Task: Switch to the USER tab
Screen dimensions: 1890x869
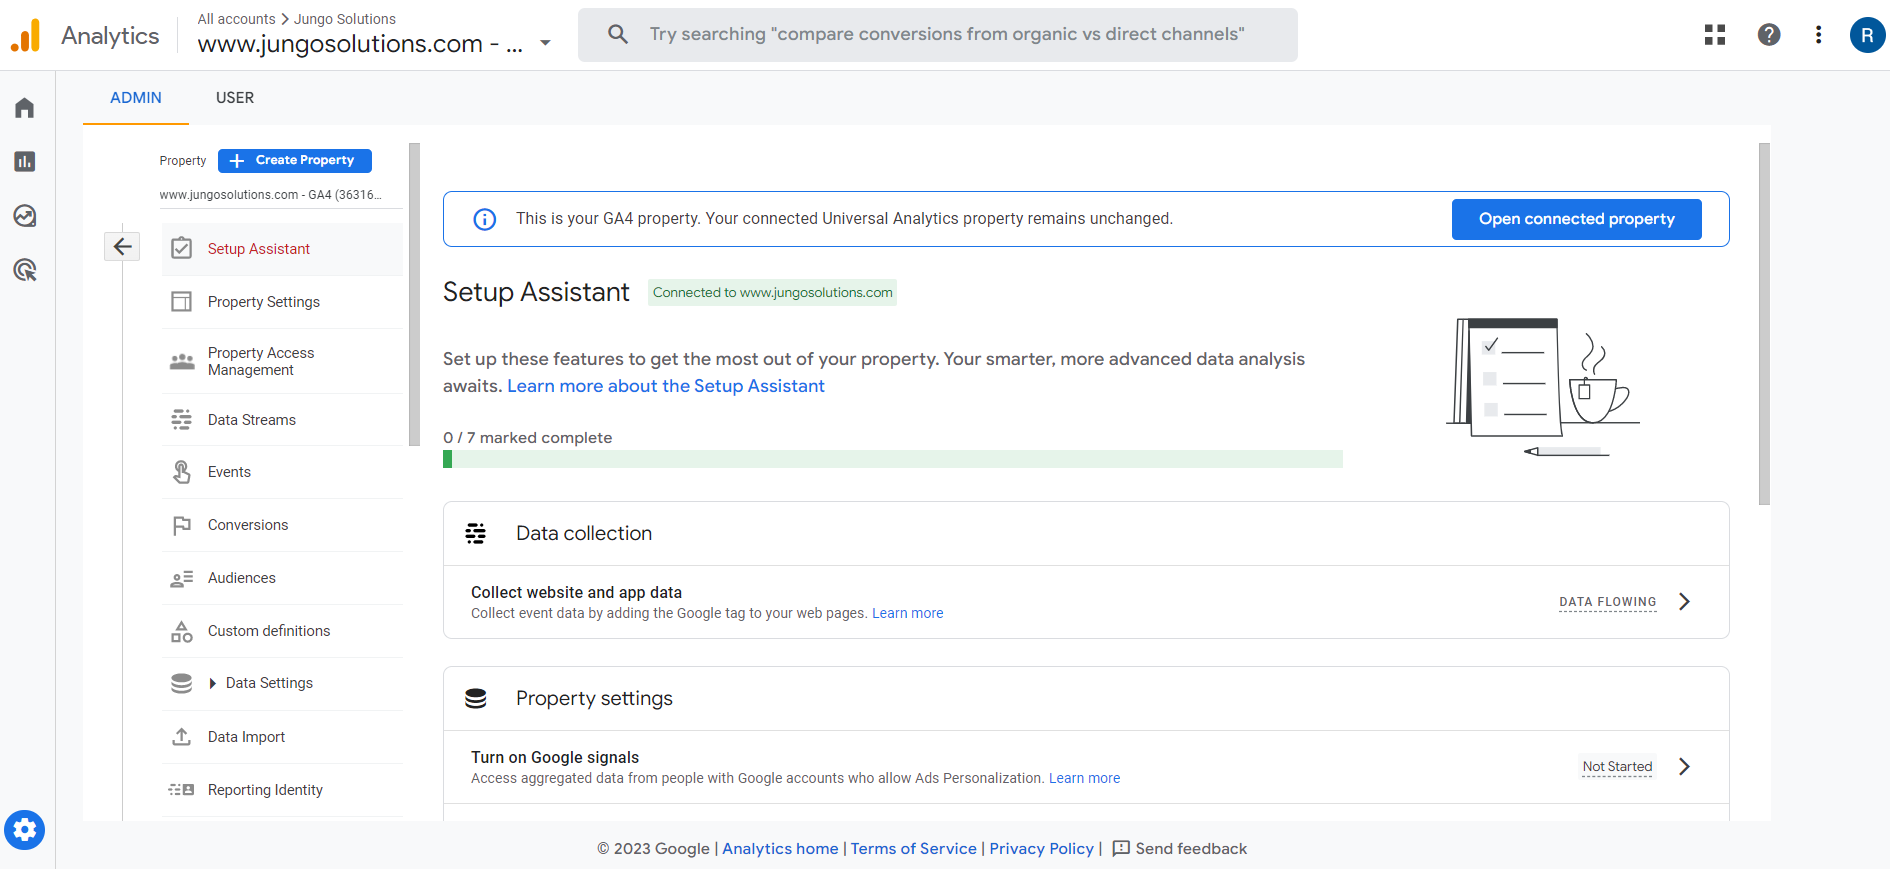Action: [235, 98]
